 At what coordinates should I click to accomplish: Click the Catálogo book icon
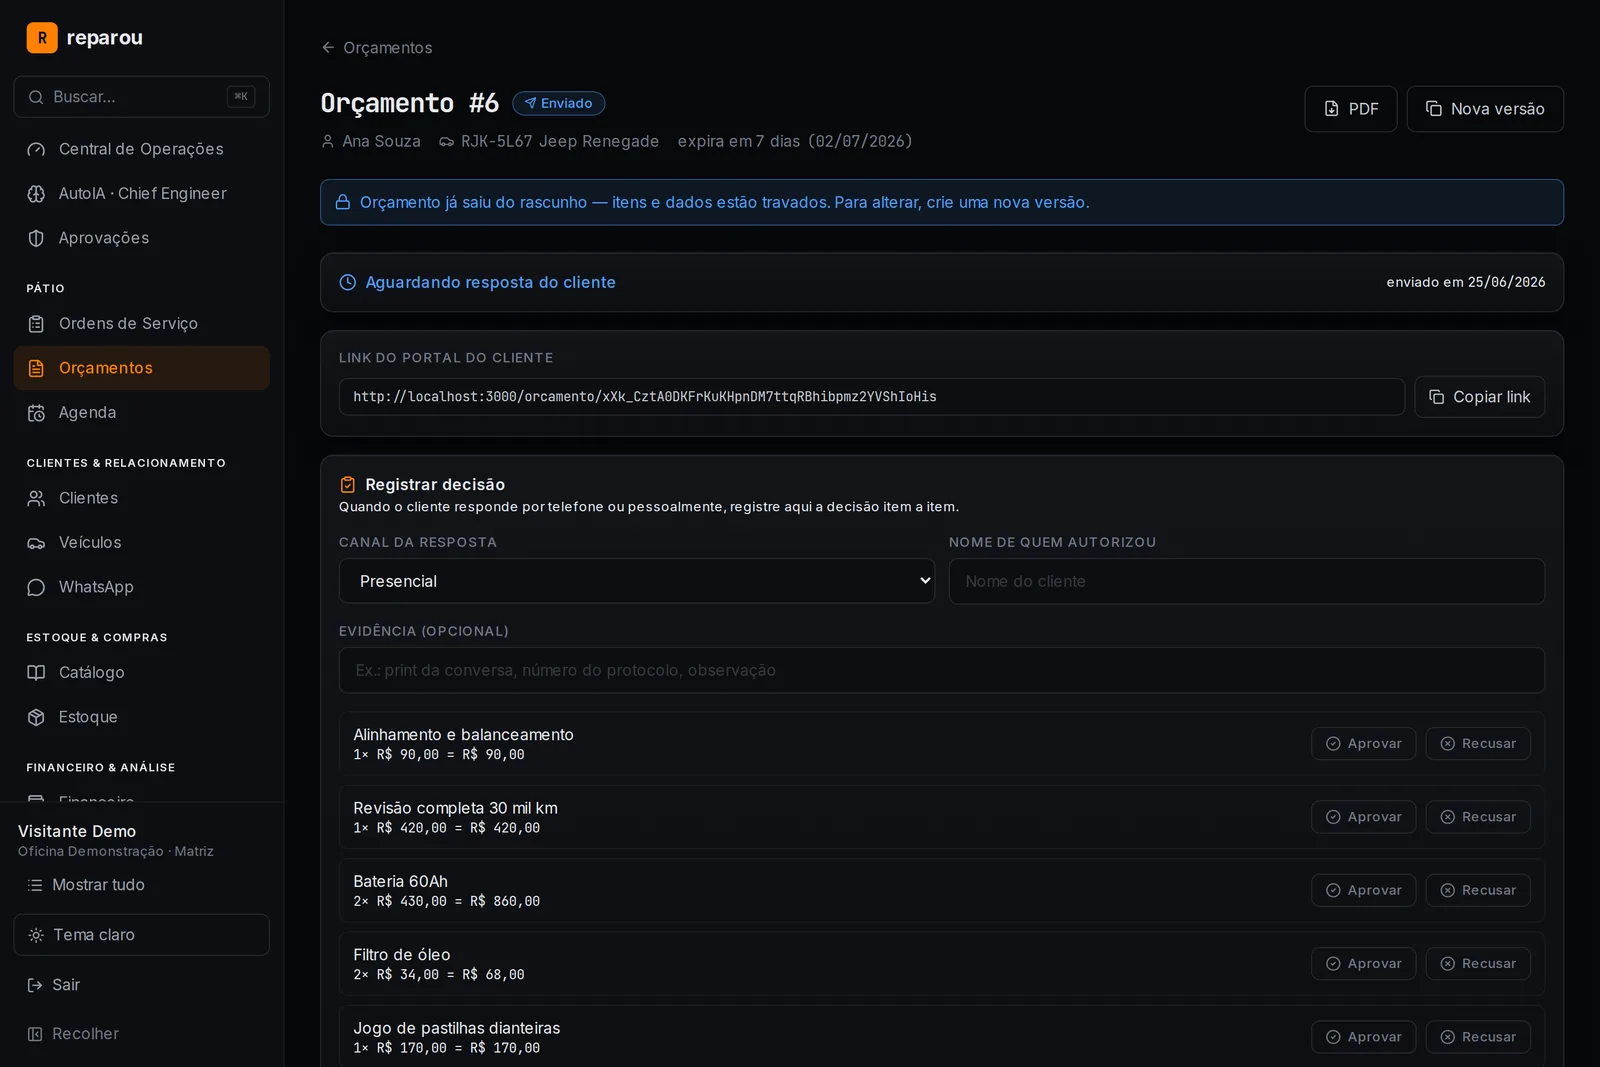tap(36, 673)
